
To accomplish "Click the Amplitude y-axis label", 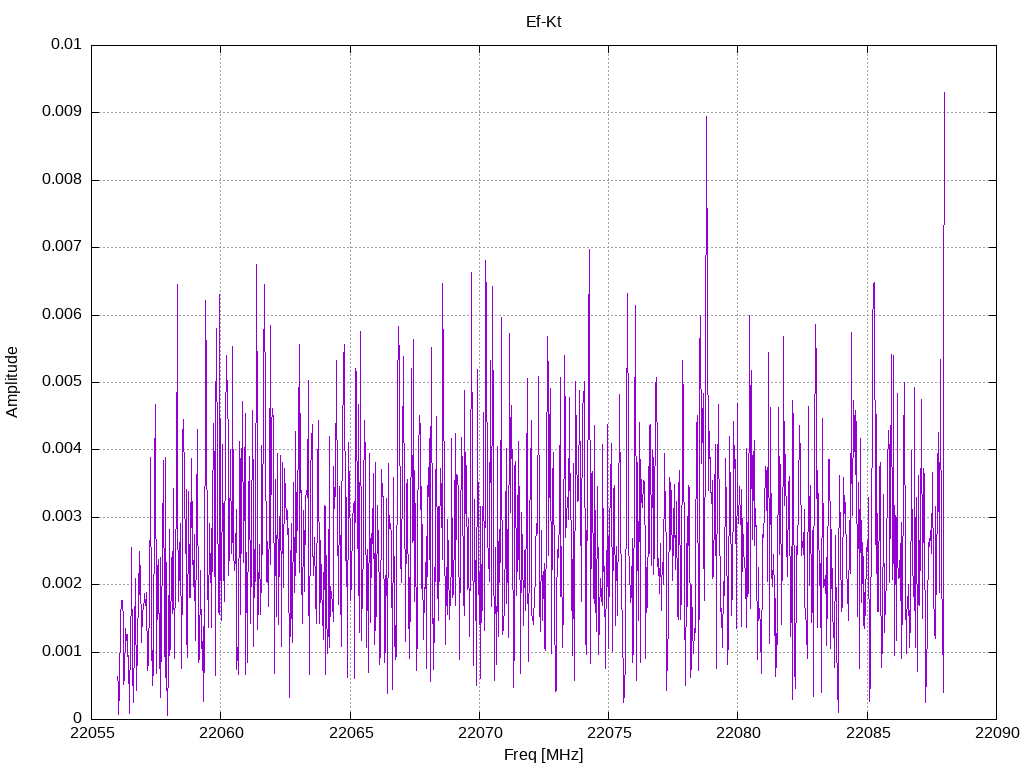I will coord(12,381).
